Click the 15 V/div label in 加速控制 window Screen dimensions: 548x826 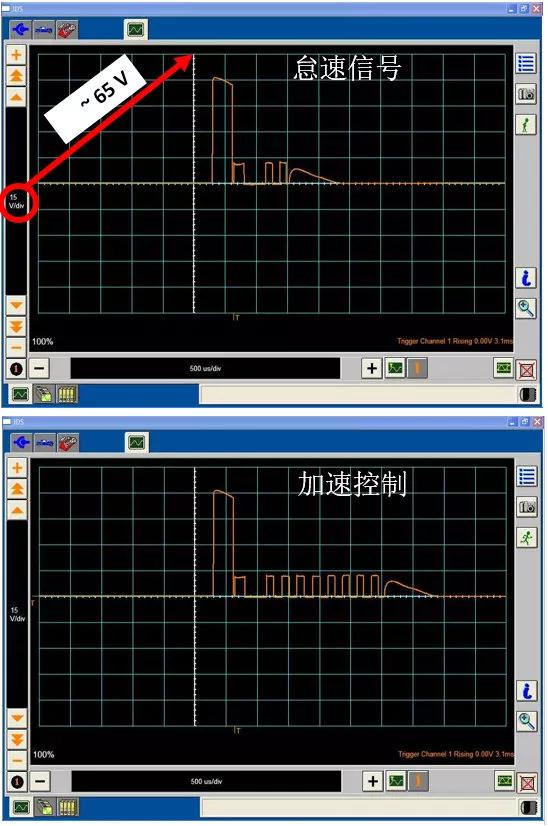(x=17, y=614)
